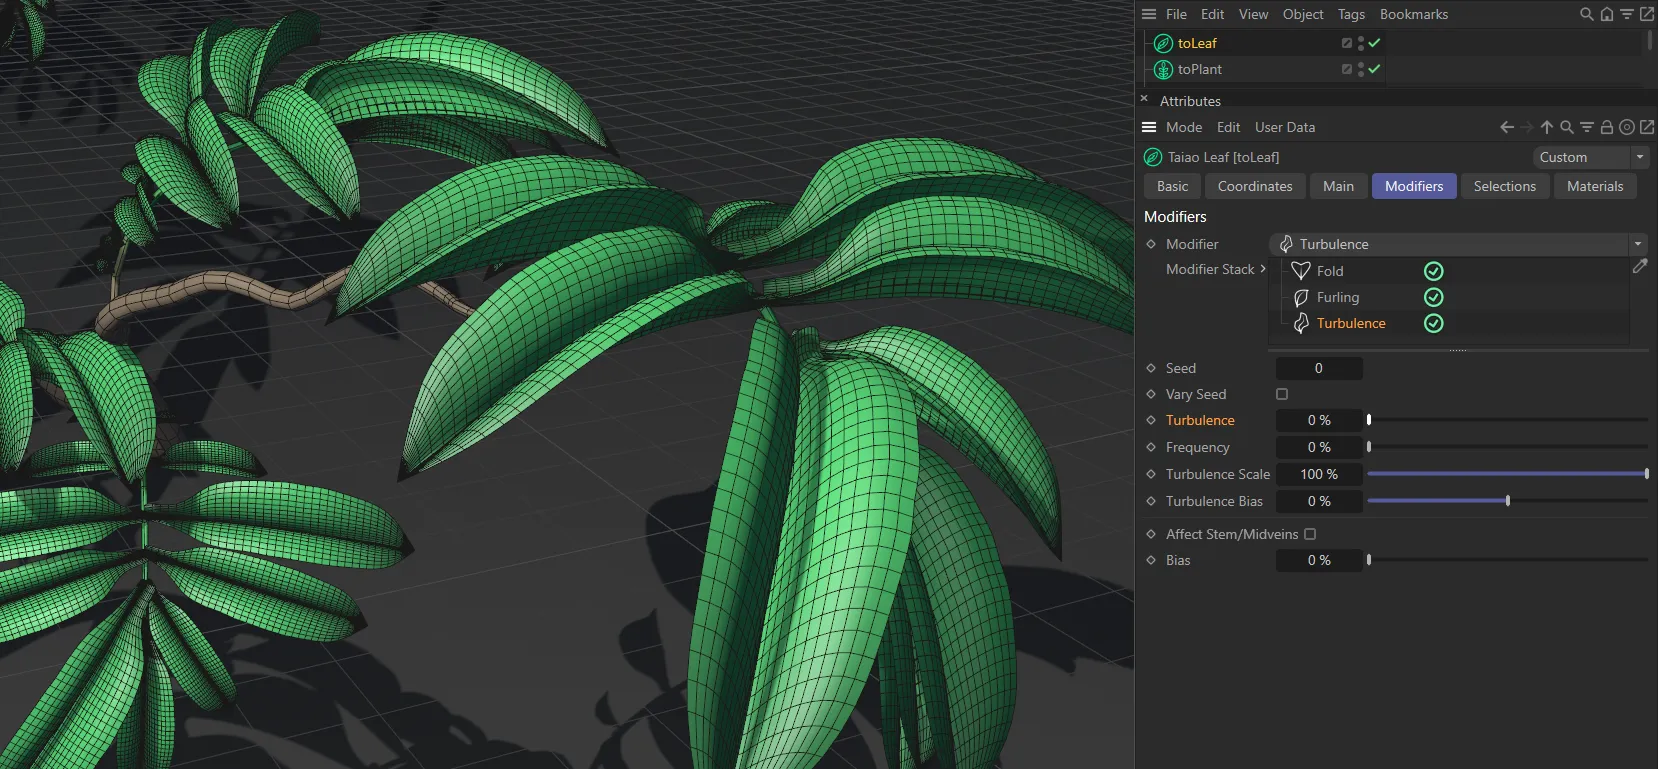Click Fold modifier shape icon

tap(1301, 271)
